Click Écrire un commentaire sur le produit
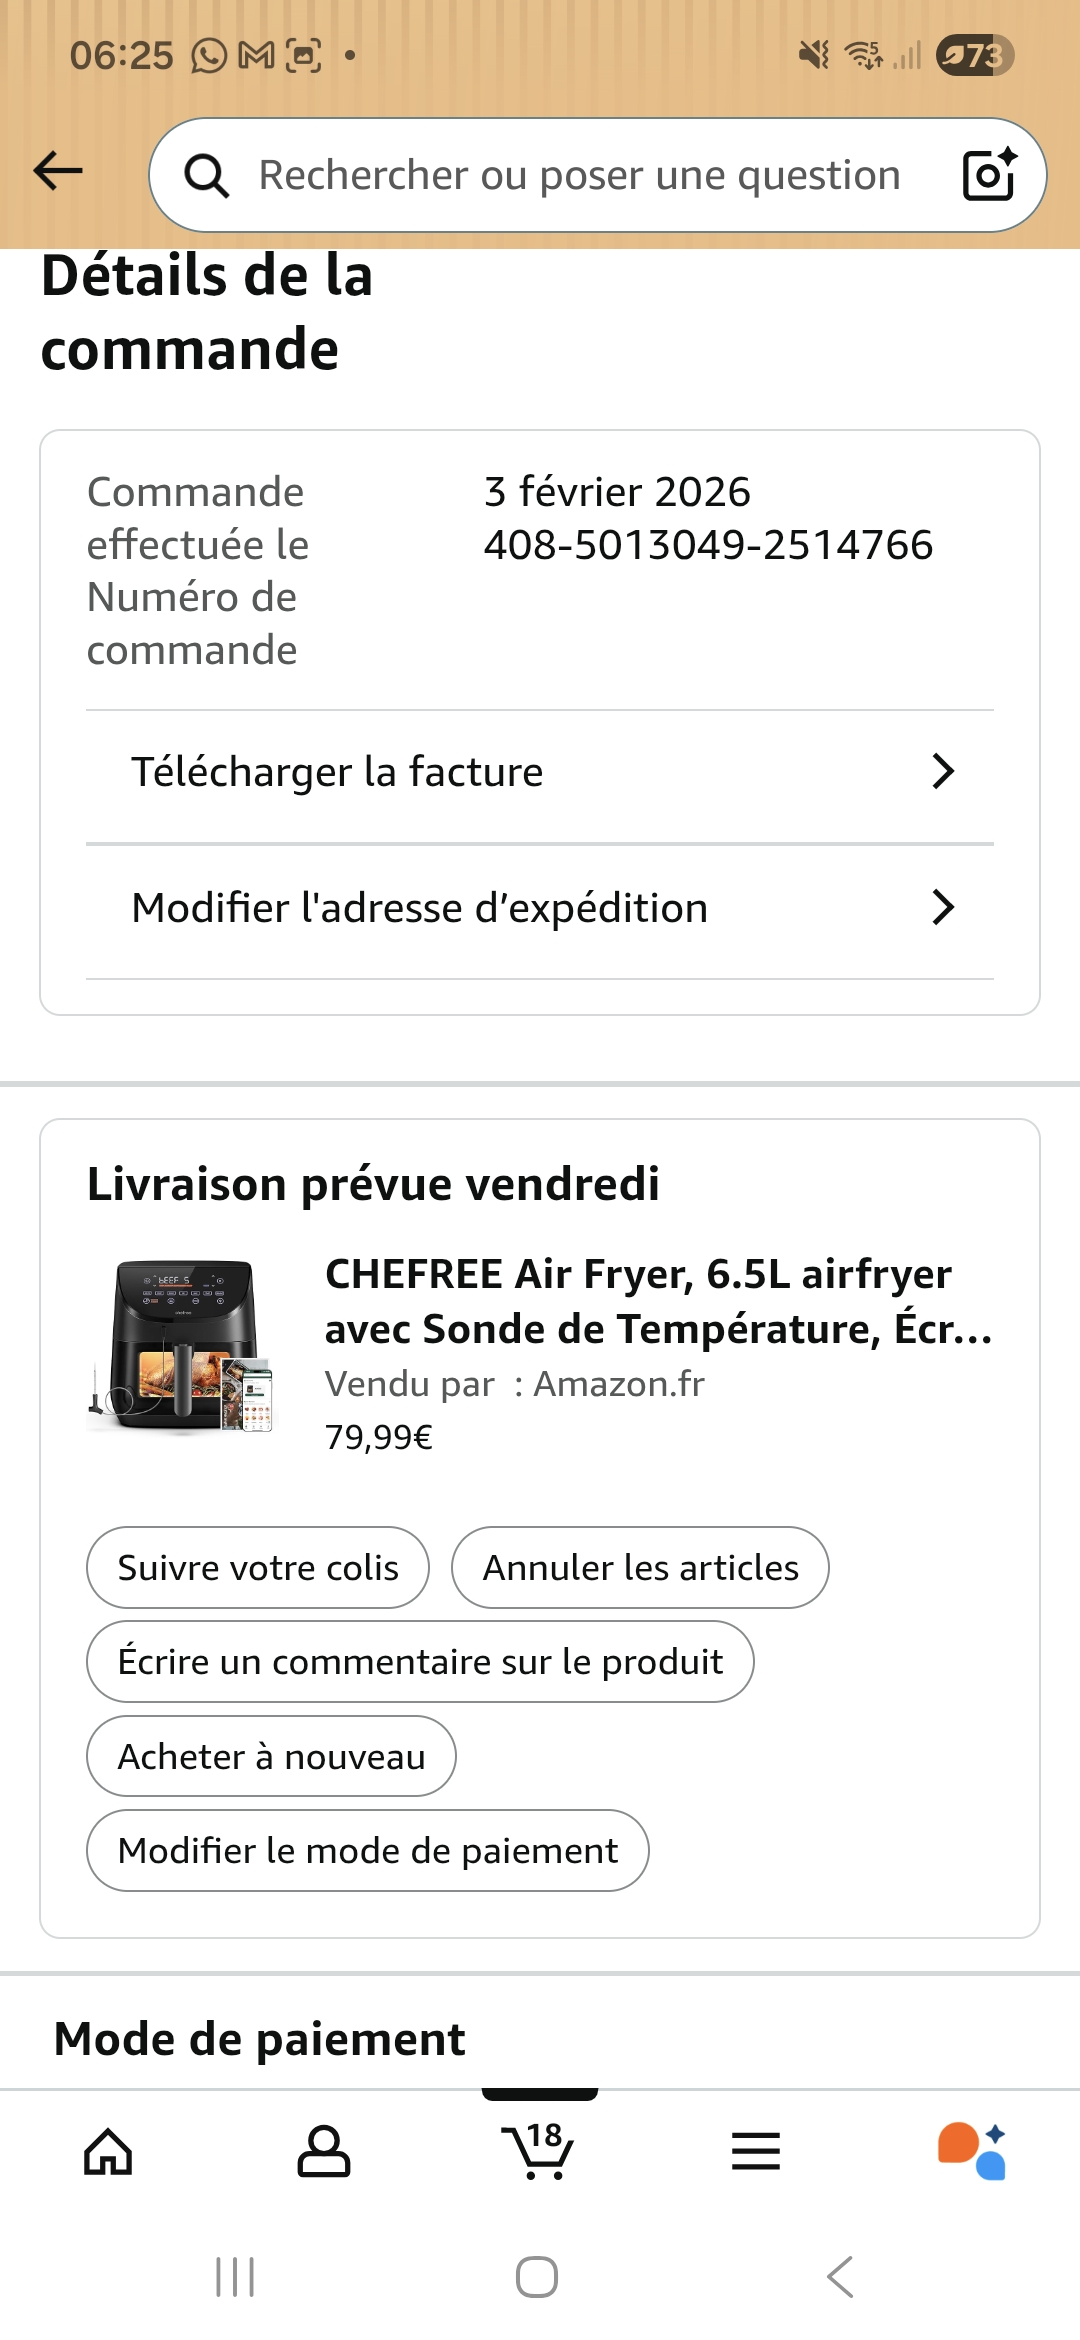The height and width of the screenshot is (2340, 1080). tap(420, 1661)
